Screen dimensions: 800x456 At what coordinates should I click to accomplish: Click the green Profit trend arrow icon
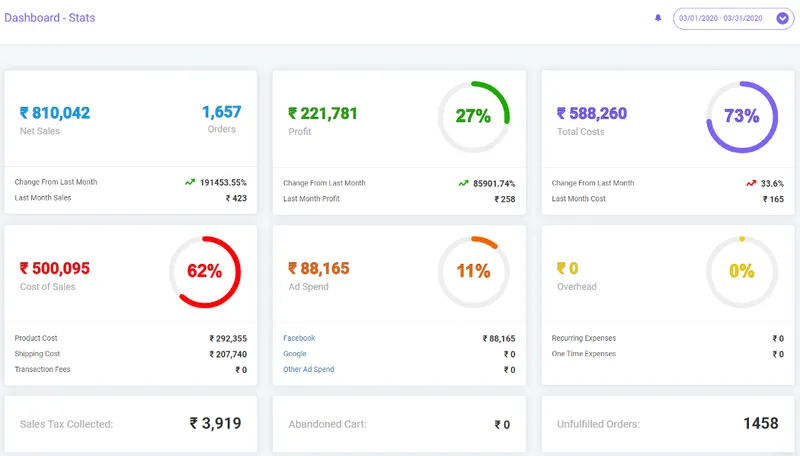click(463, 183)
